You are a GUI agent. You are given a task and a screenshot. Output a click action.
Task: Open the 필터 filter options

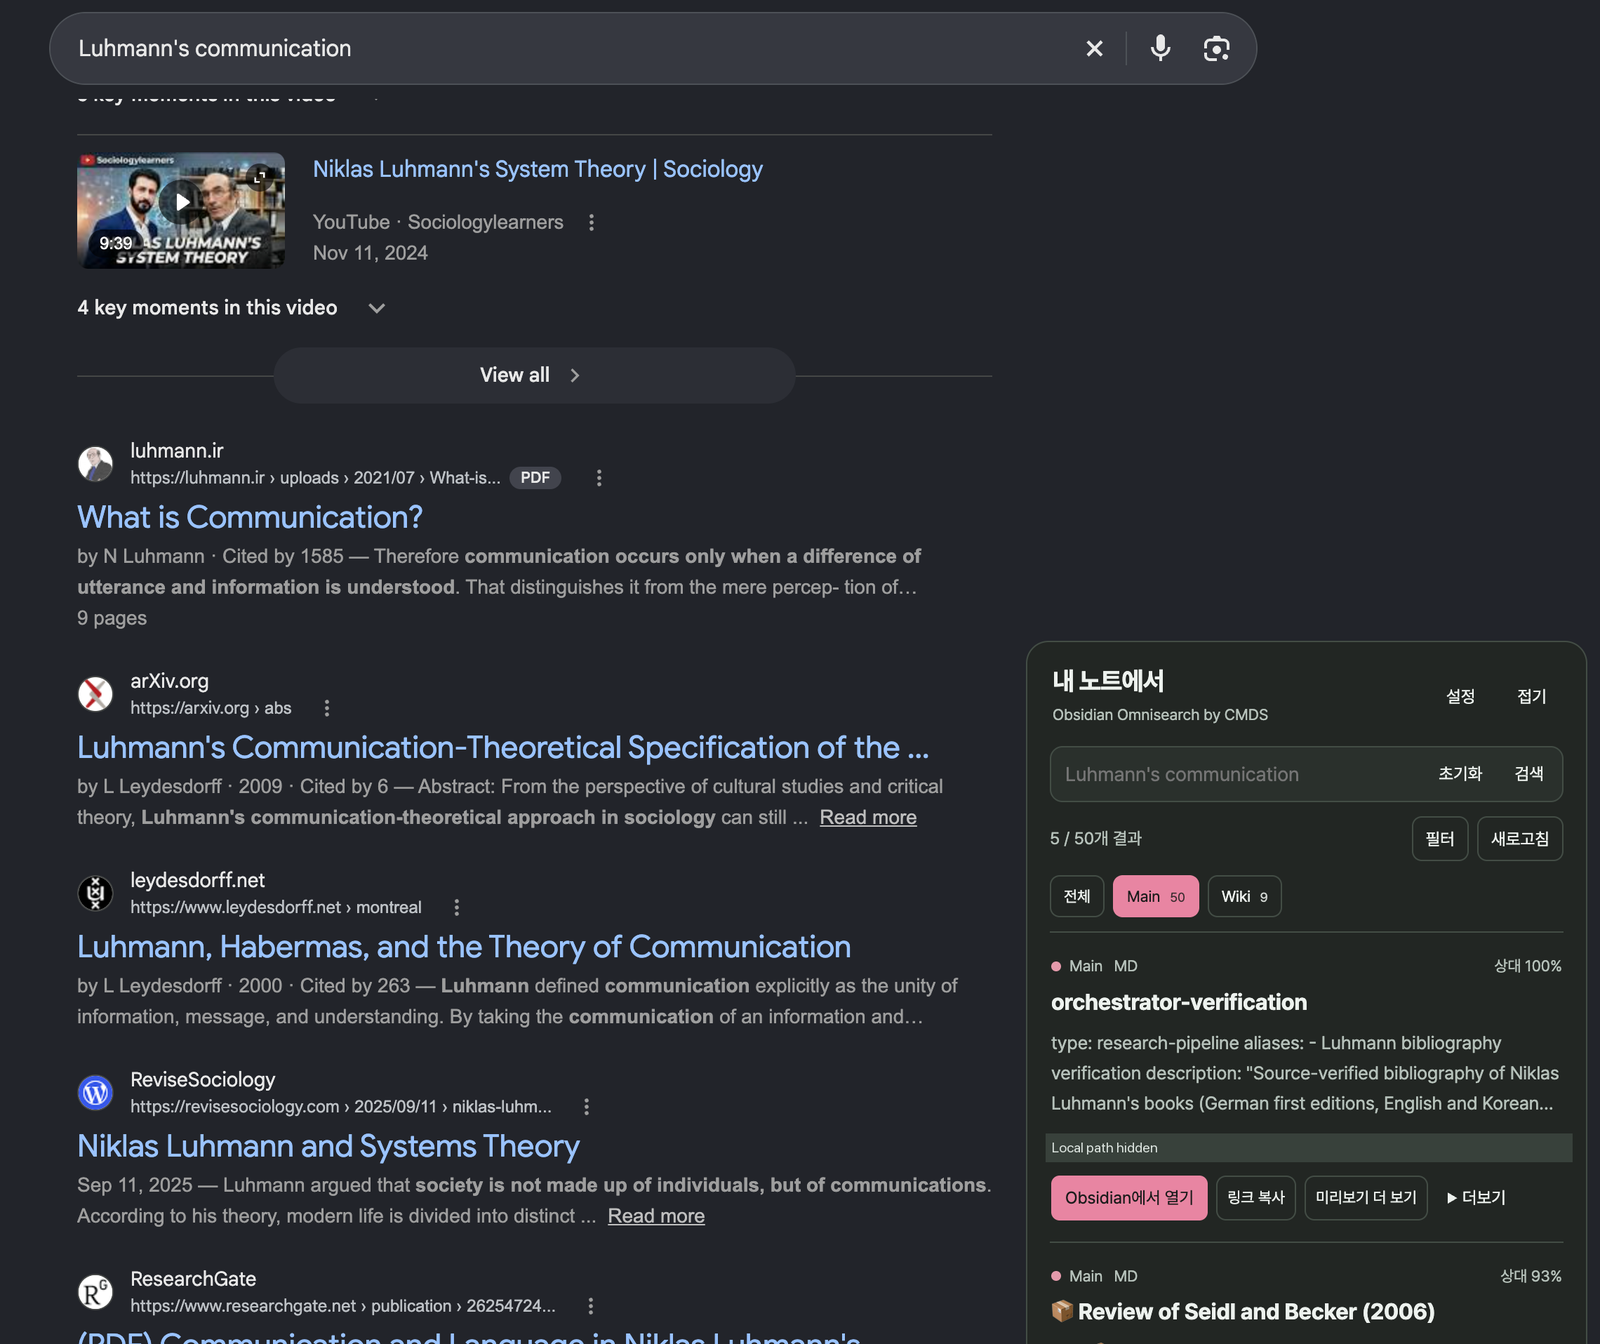(x=1440, y=839)
